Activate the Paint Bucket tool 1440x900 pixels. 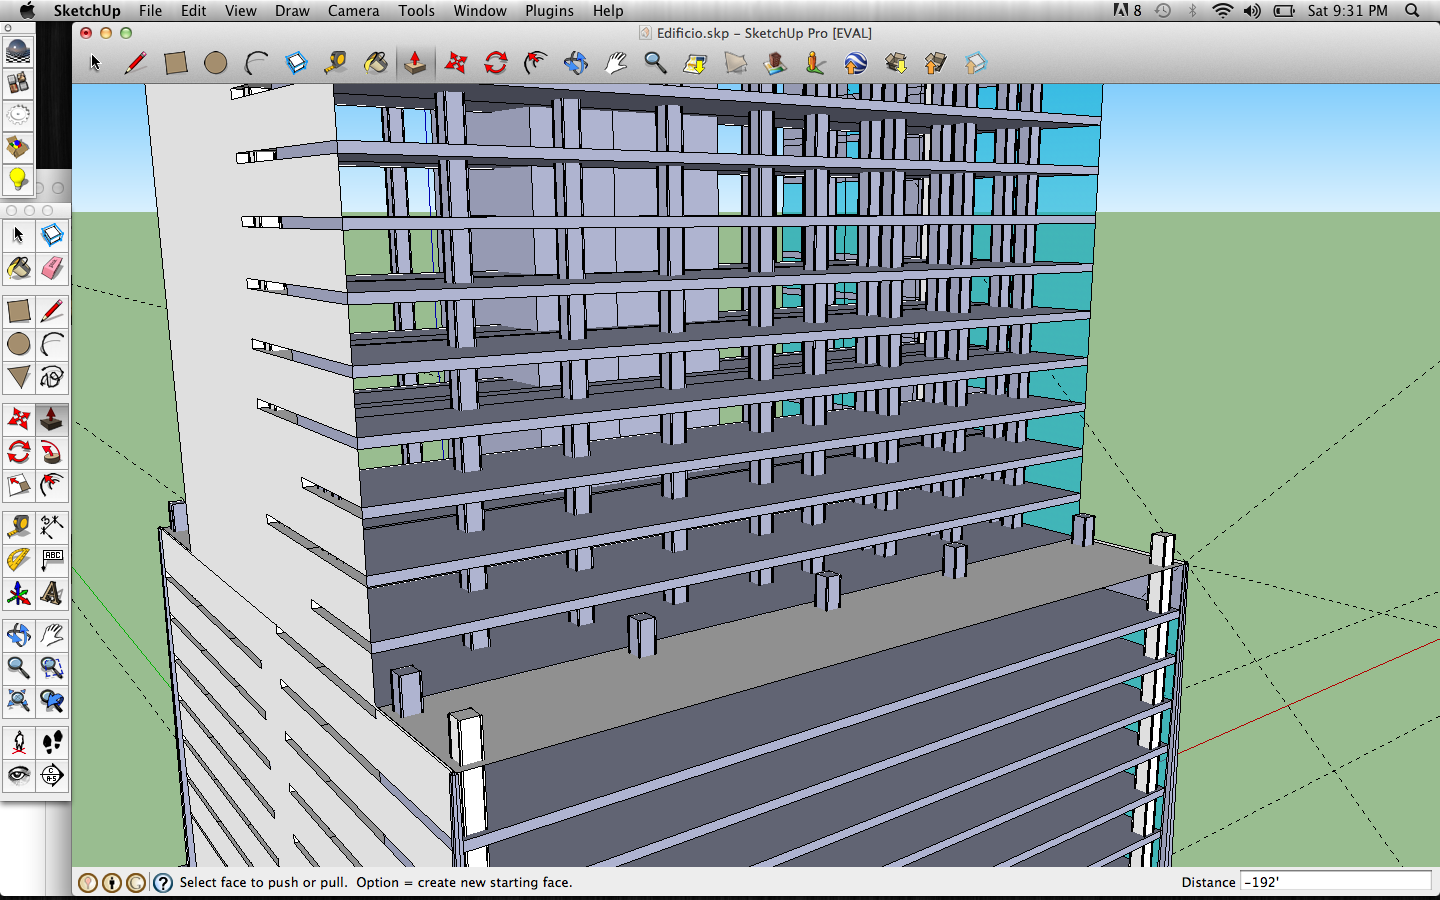pos(18,269)
